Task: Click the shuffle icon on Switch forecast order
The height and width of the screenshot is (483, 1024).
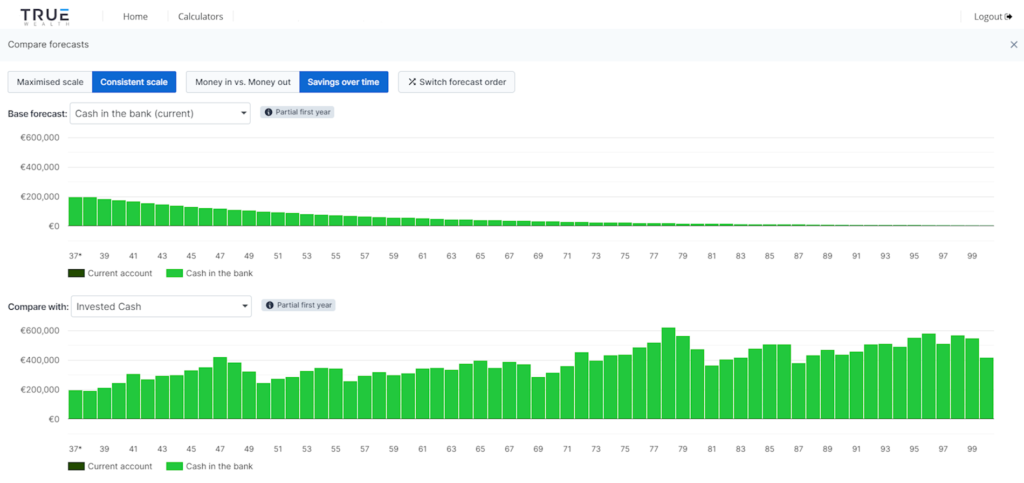Action: point(412,82)
